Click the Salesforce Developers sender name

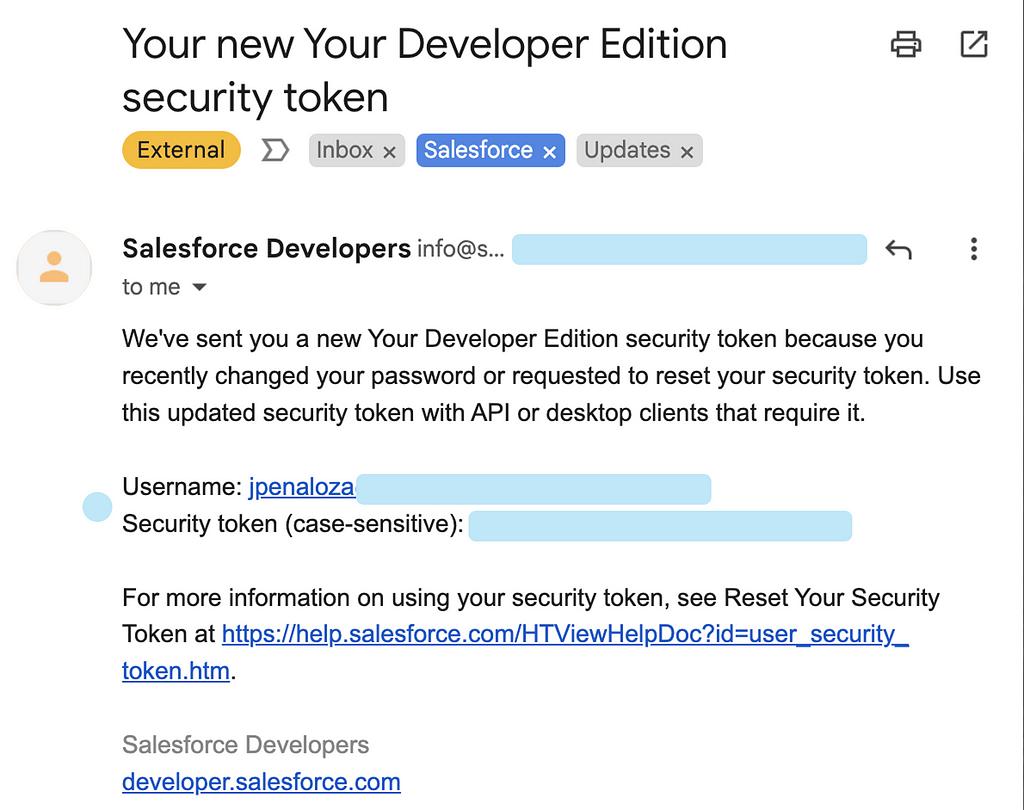(x=266, y=248)
